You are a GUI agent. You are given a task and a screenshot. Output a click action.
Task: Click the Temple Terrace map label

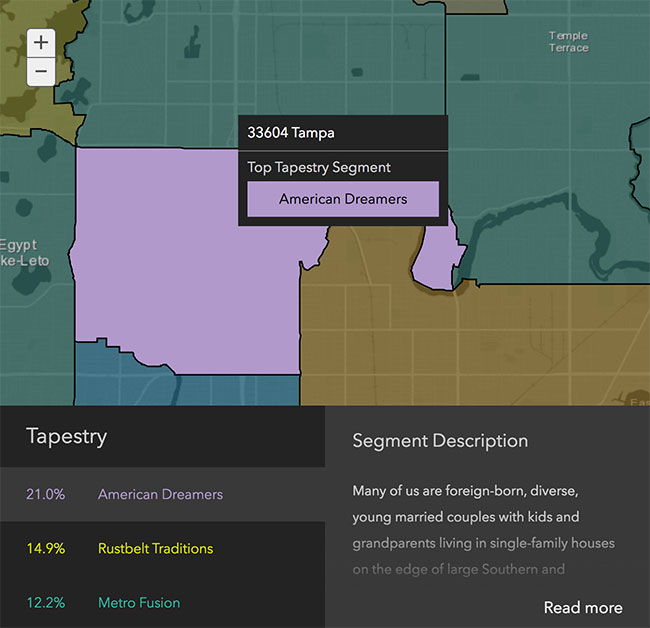(568, 42)
